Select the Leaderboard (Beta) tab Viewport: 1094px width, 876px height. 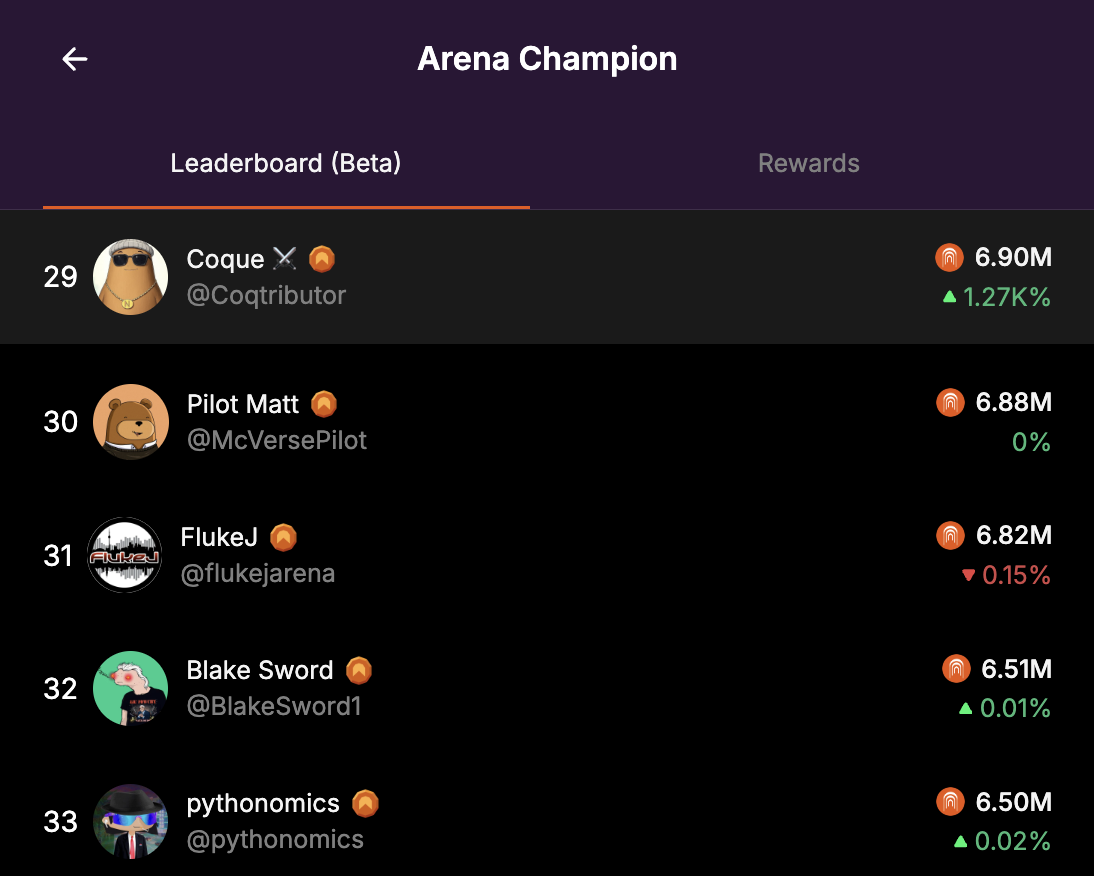pyautogui.click(x=286, y=163)
